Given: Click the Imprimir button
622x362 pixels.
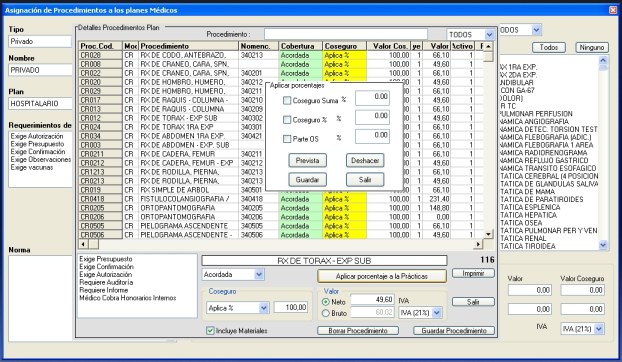Looking at the screenshot, I should (473, 273).
